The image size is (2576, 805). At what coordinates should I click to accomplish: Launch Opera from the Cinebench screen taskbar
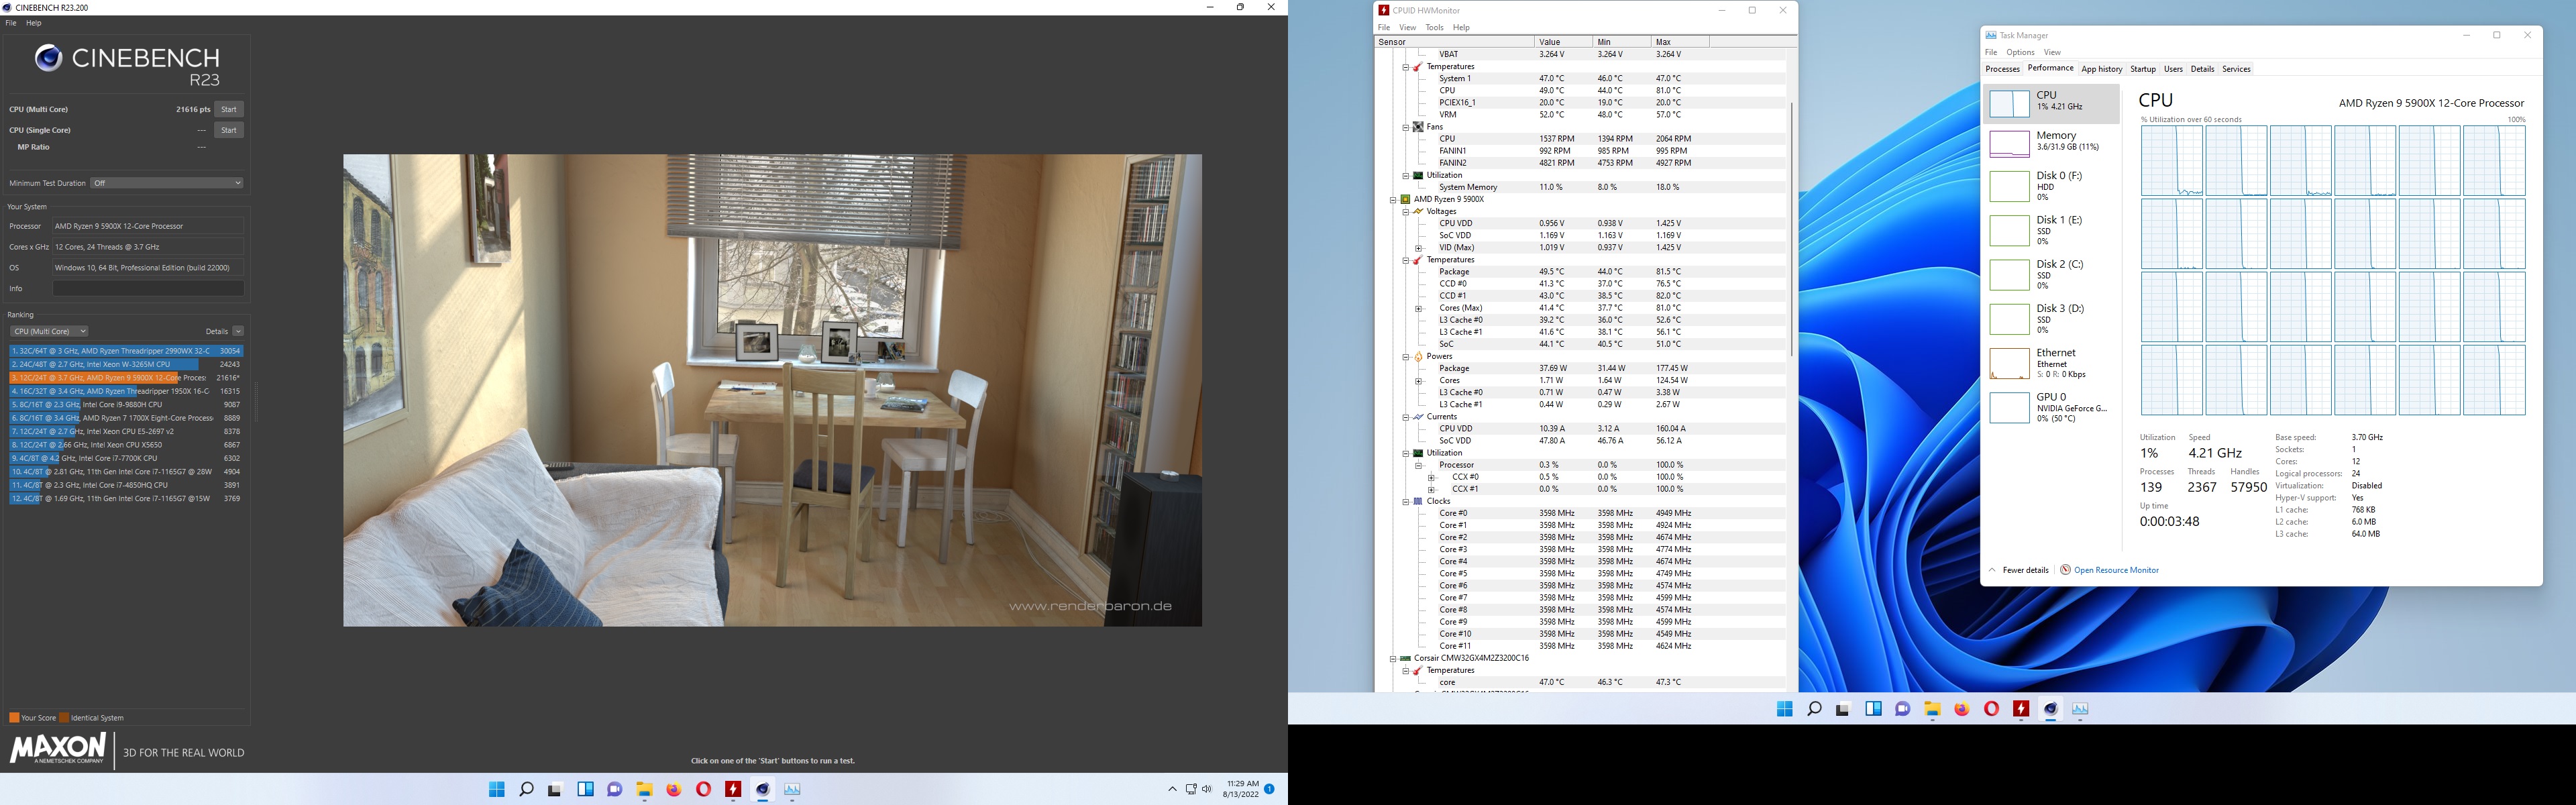(704, 789)
